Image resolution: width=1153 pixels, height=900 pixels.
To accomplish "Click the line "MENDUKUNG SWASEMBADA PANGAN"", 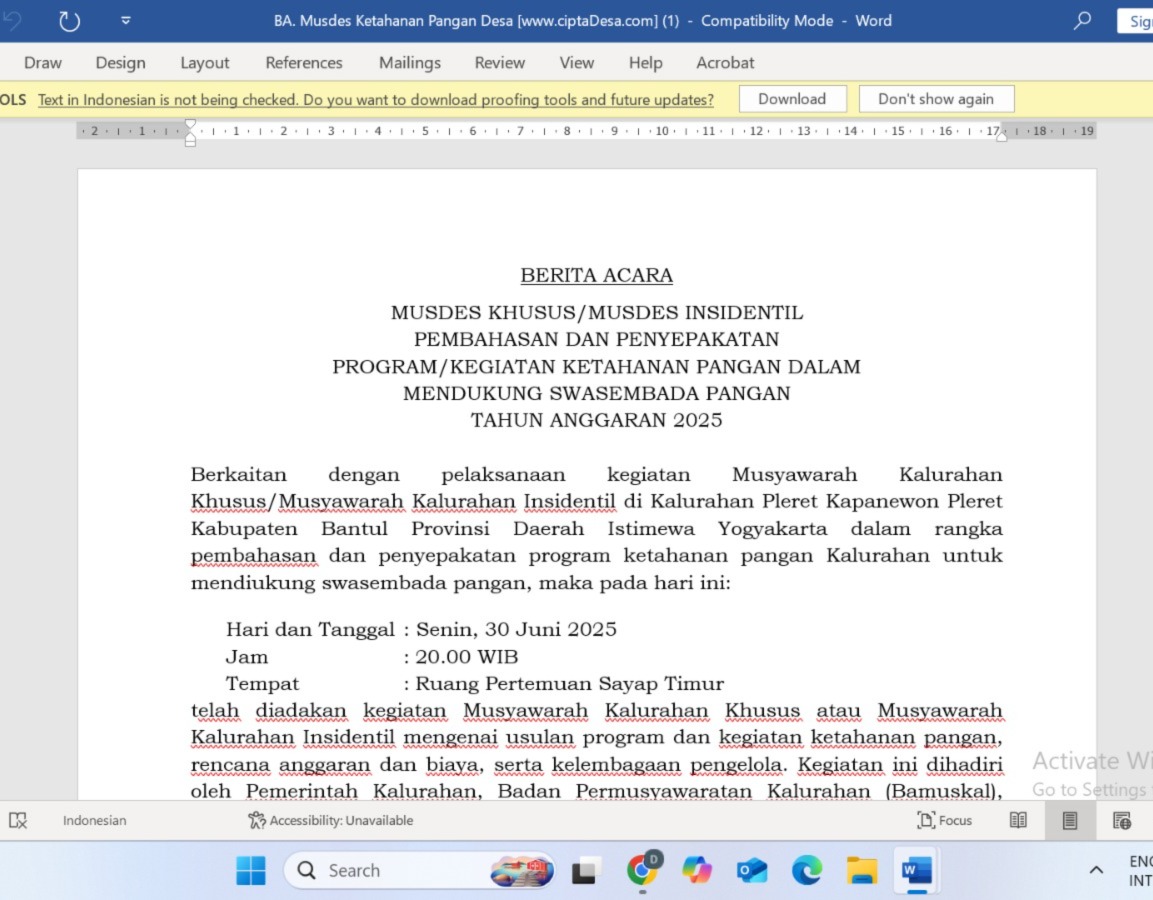I will point(596,393).
